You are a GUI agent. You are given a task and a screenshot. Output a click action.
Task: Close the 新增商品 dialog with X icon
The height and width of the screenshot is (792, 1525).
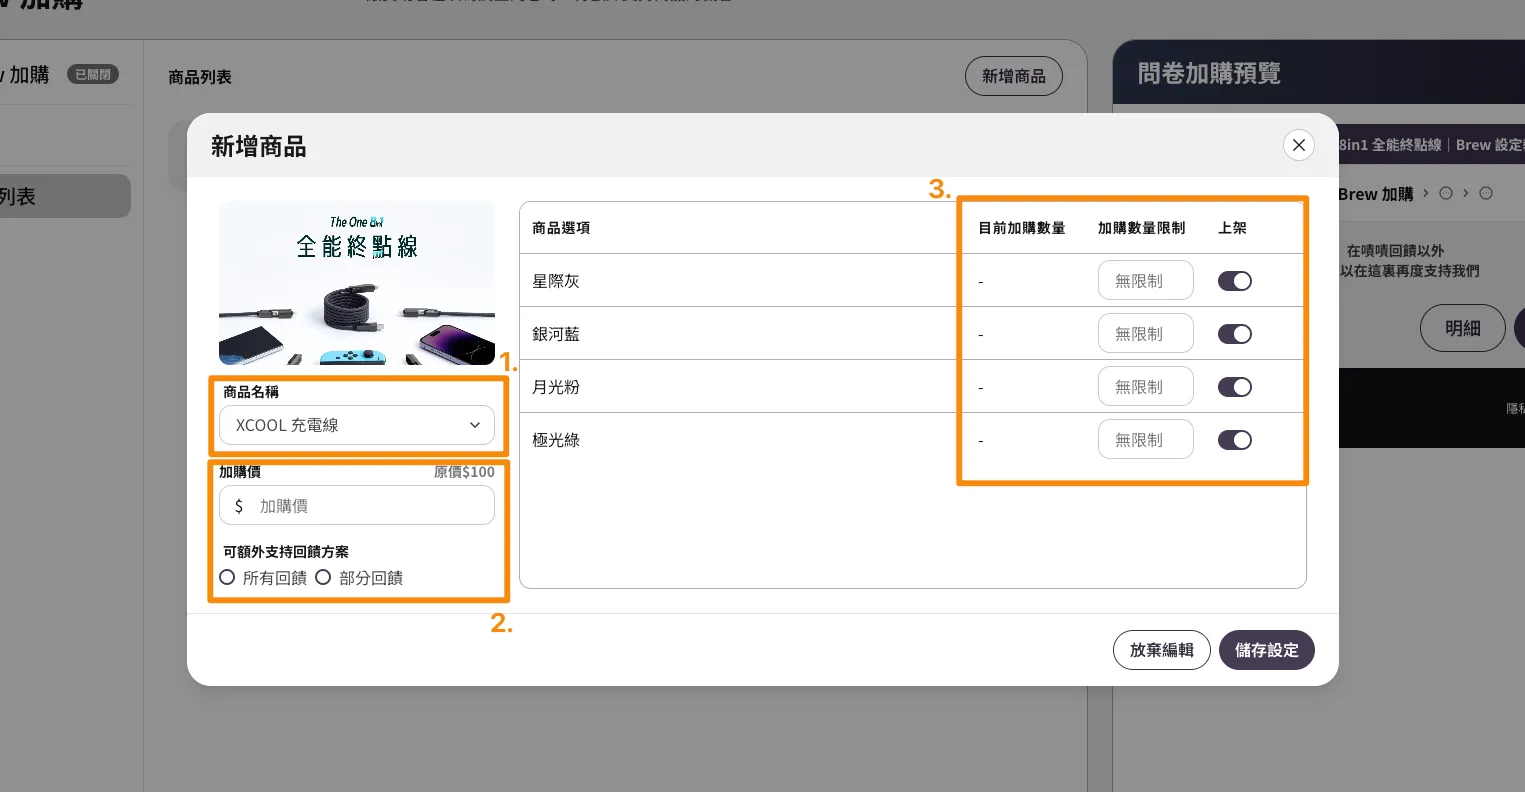(x=1298, y=145)
